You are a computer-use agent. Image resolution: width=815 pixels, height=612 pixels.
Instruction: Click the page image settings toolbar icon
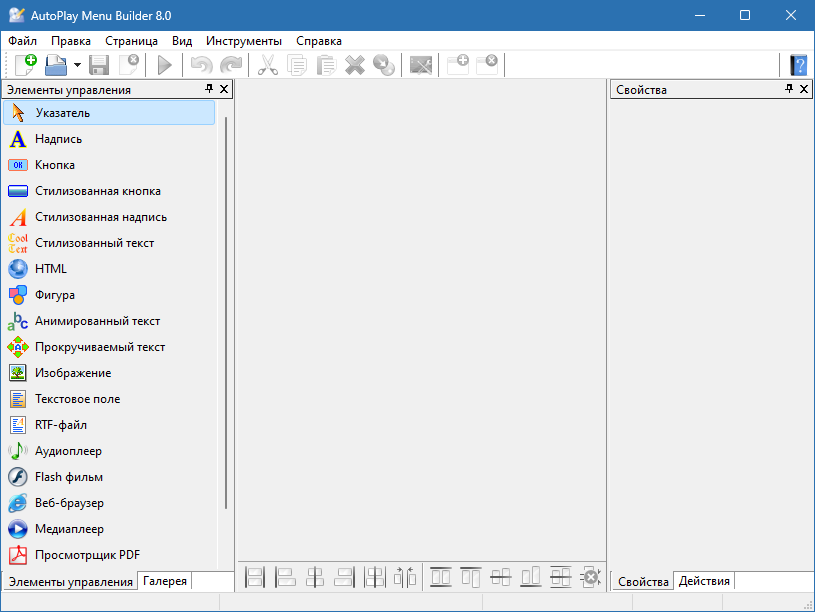point(420,65)
